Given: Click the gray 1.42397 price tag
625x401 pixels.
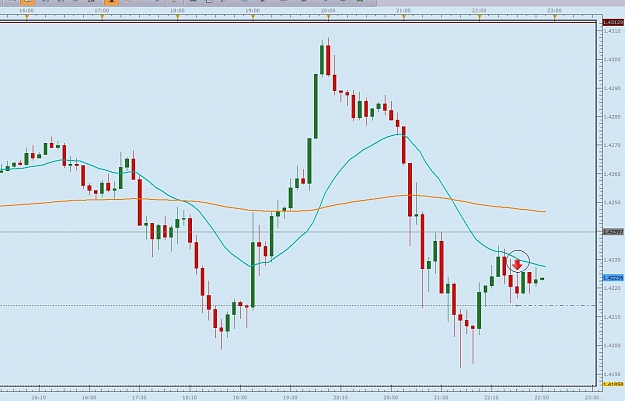Looking at the screenshot, I should tap(613, 232).
